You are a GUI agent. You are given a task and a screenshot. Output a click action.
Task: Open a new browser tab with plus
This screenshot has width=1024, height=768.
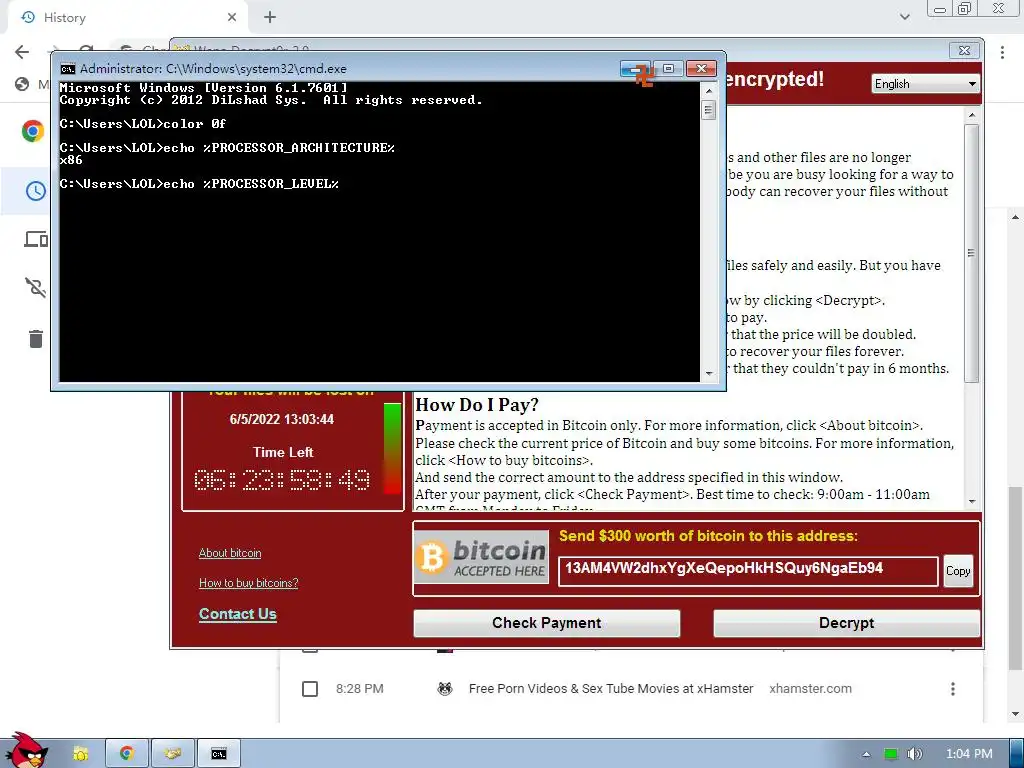click(x=270, y=18)
